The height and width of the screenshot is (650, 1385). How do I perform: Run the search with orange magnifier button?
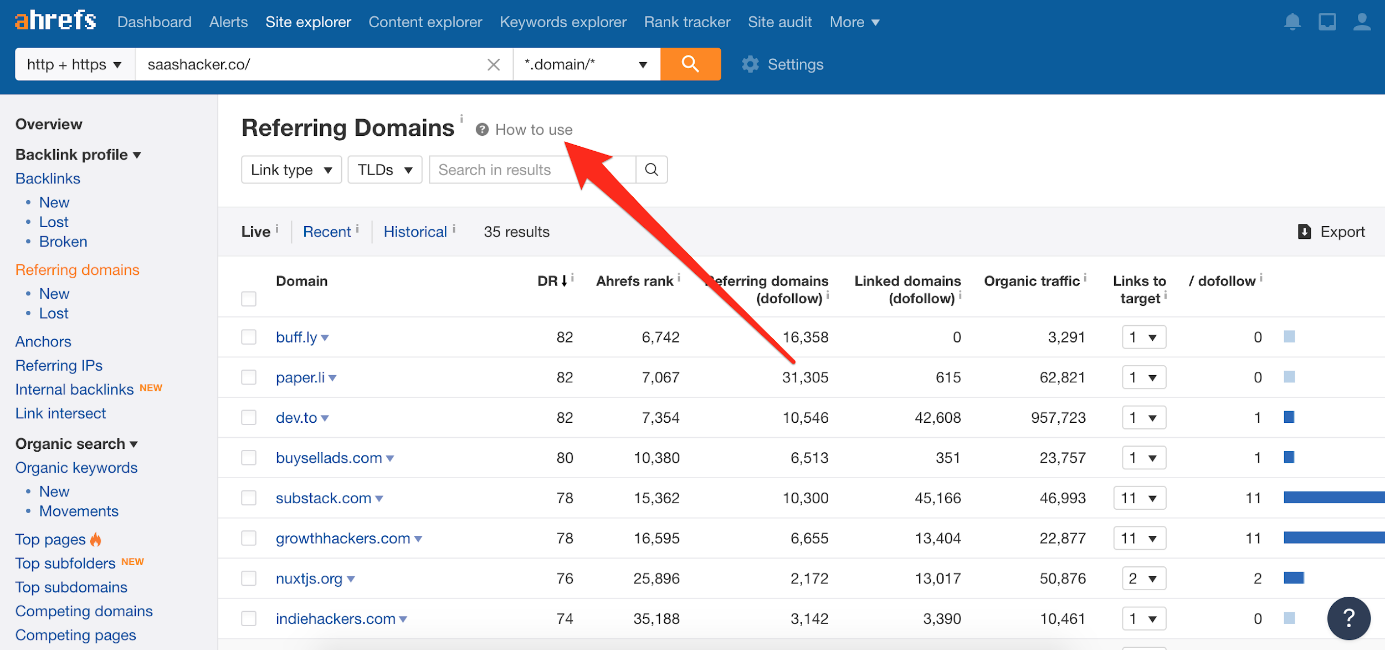click(690, 64)
